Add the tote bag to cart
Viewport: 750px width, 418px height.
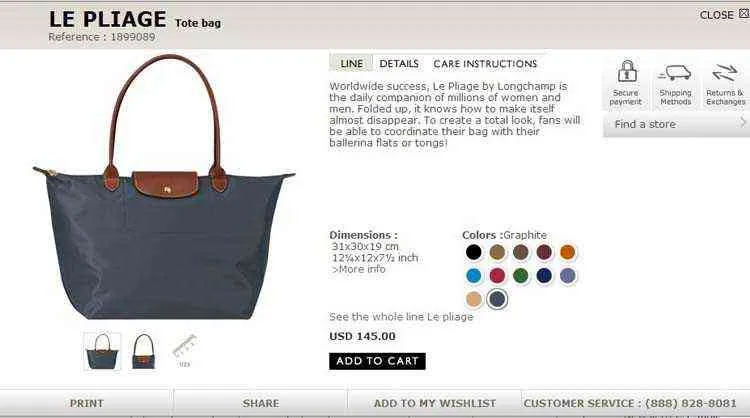pos(377,361)
